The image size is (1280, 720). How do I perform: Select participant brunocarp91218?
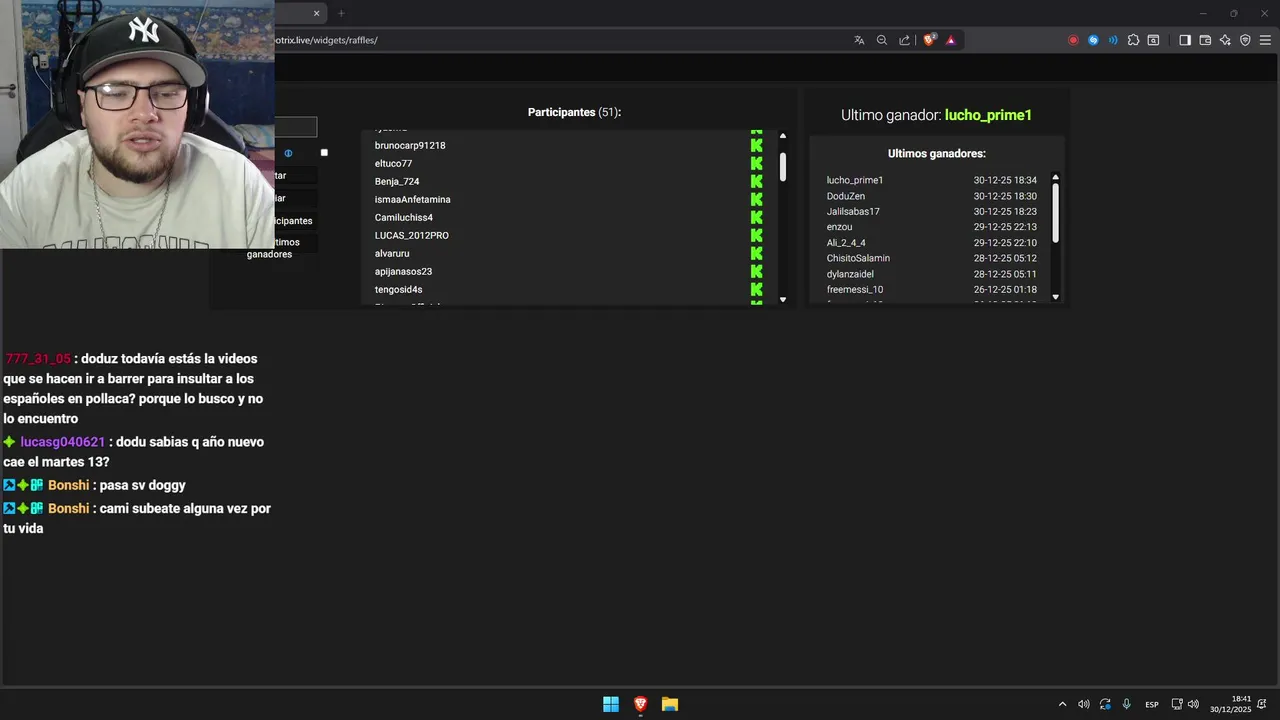click(410, 145)
